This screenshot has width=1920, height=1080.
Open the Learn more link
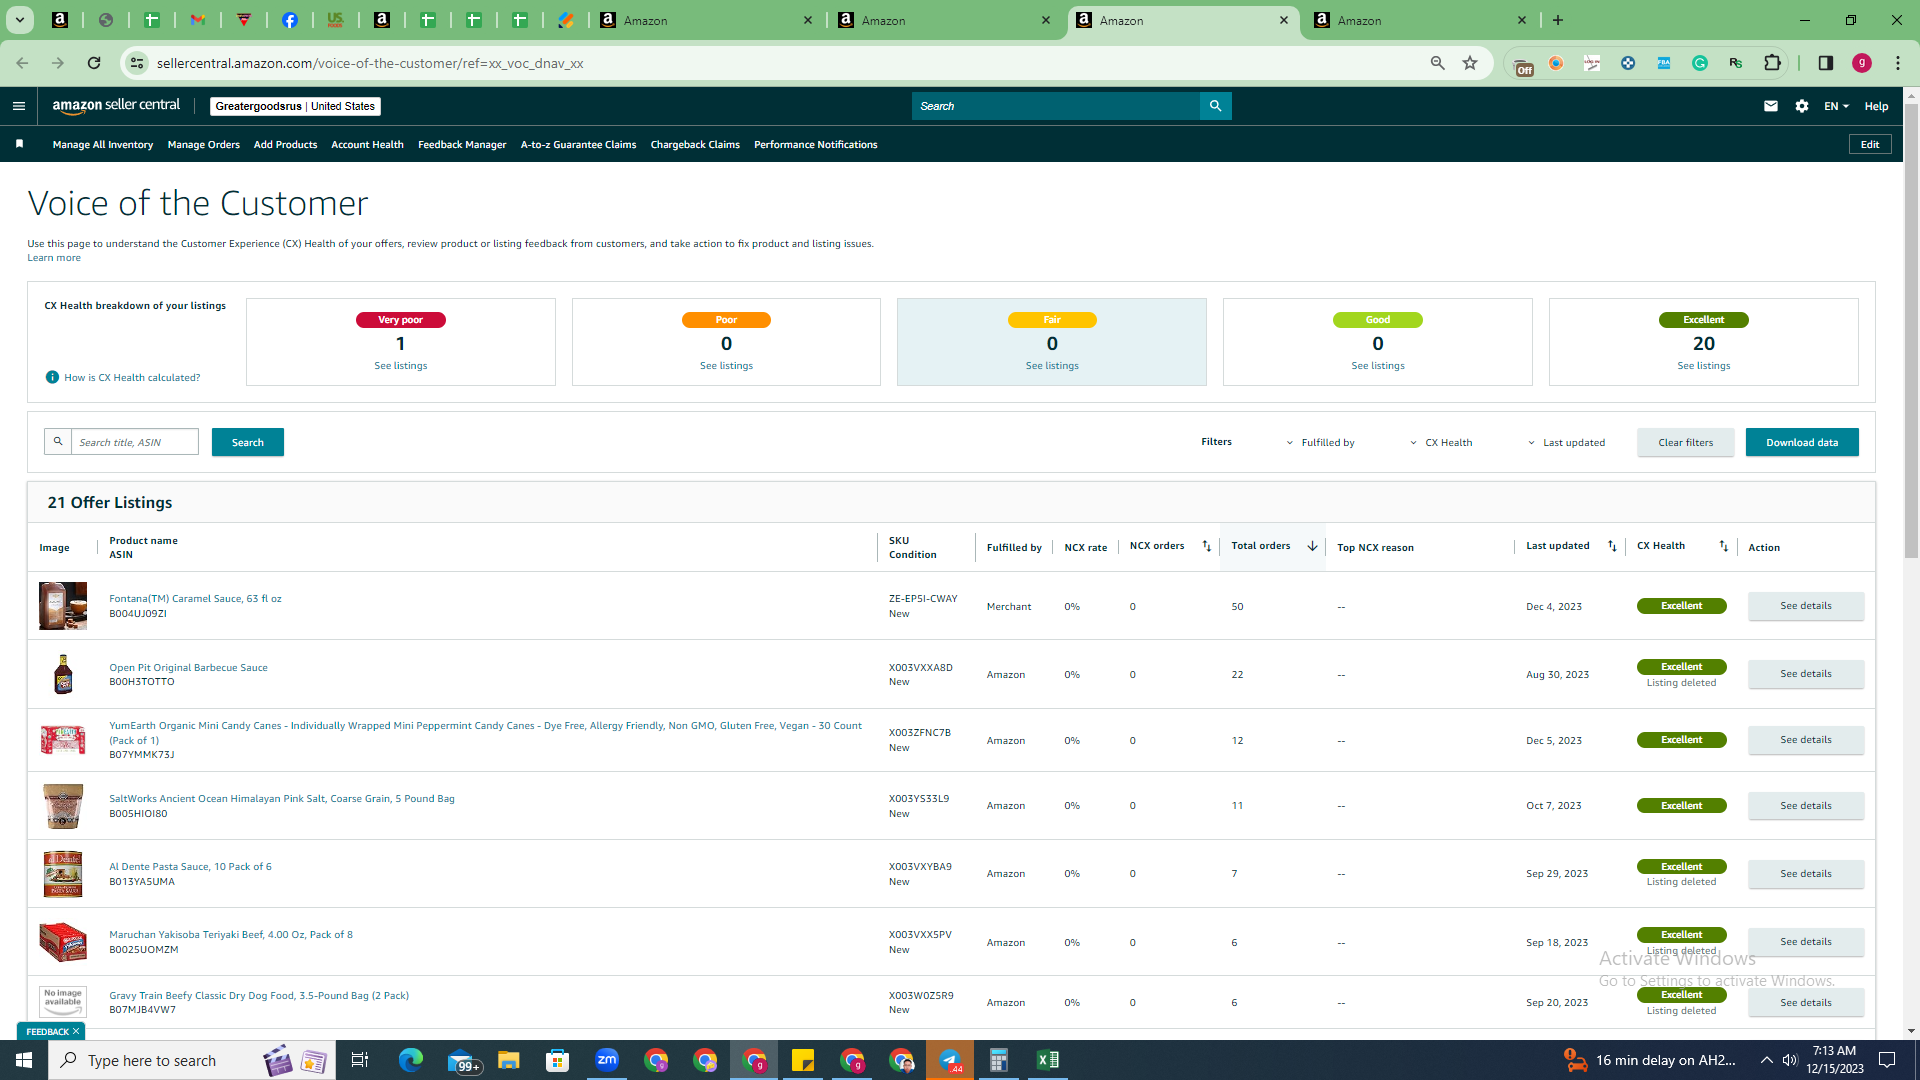coord(54,258)
